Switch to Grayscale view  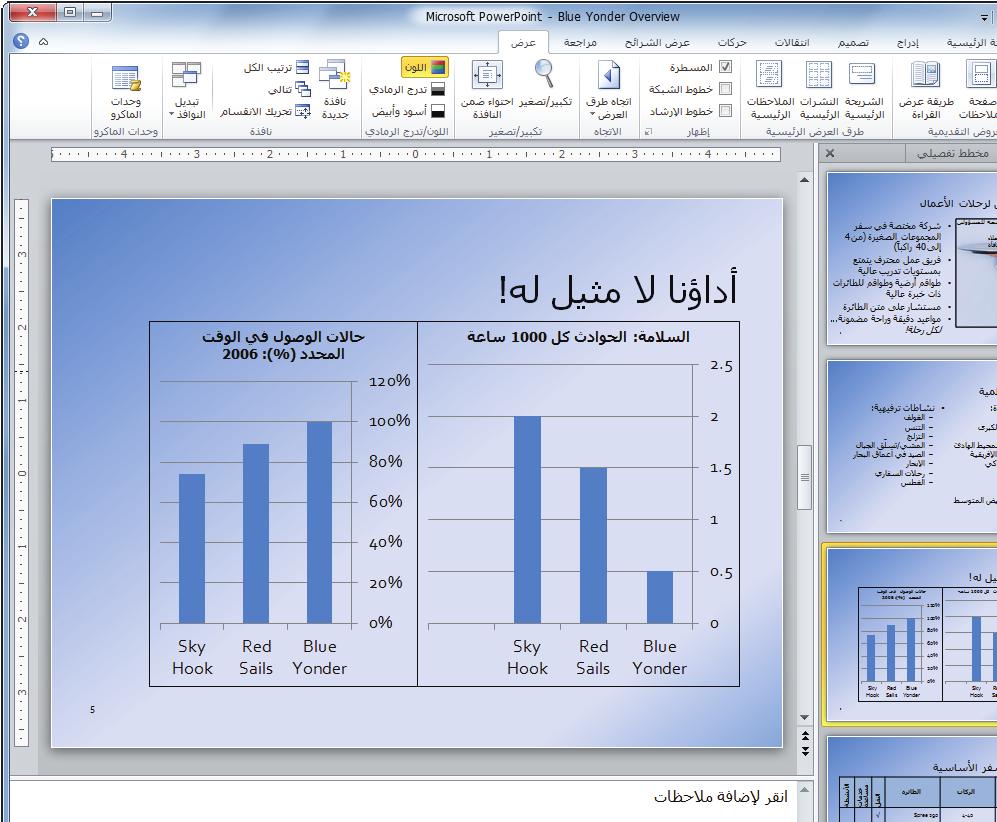click(407, 90)
